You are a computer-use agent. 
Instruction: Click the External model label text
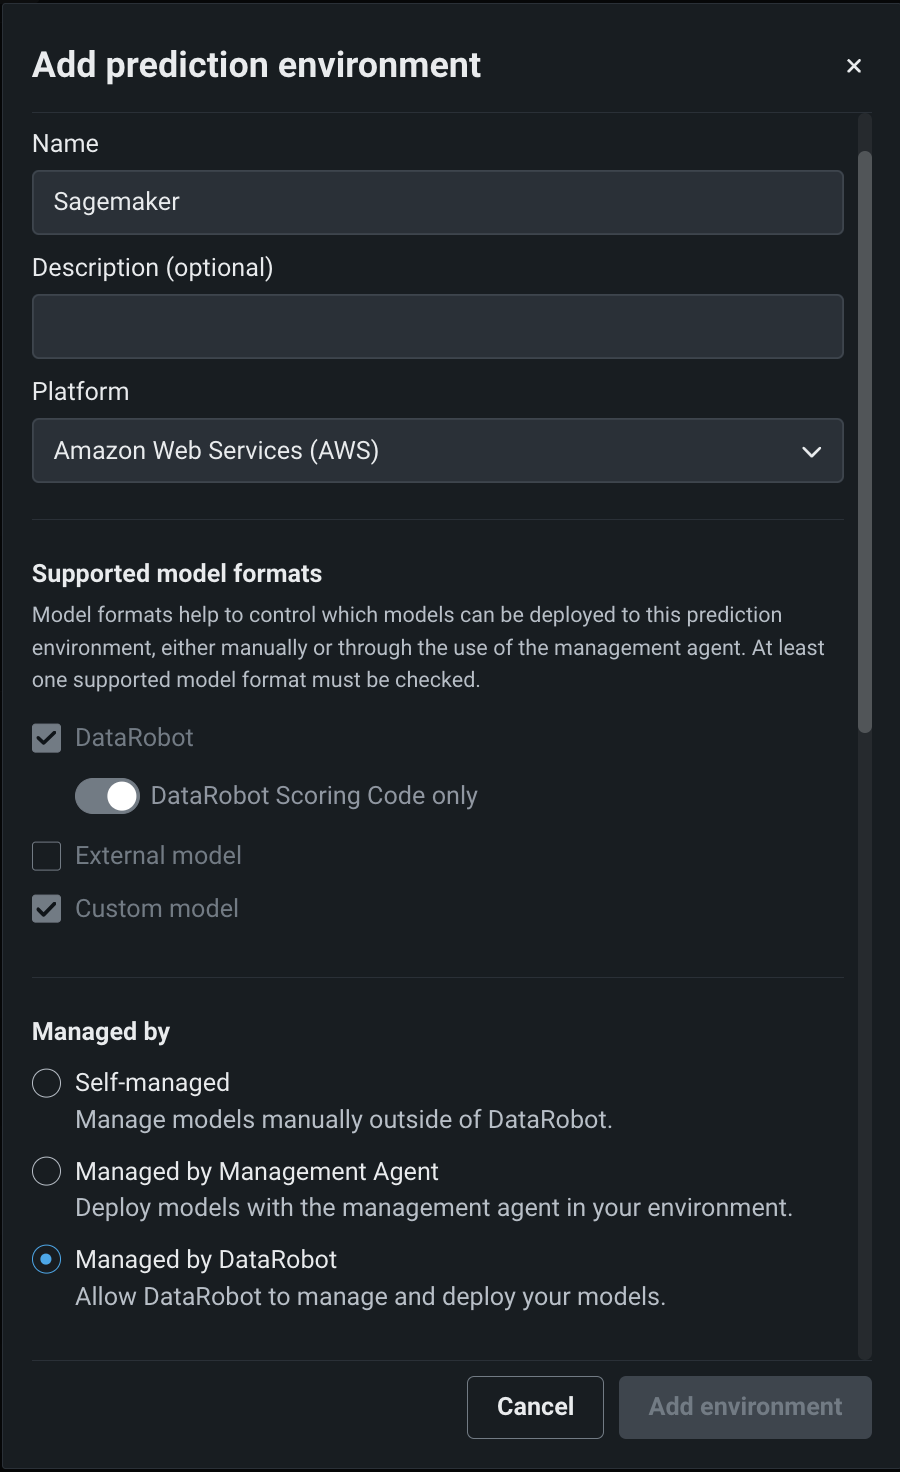click(x=158, y=856)
